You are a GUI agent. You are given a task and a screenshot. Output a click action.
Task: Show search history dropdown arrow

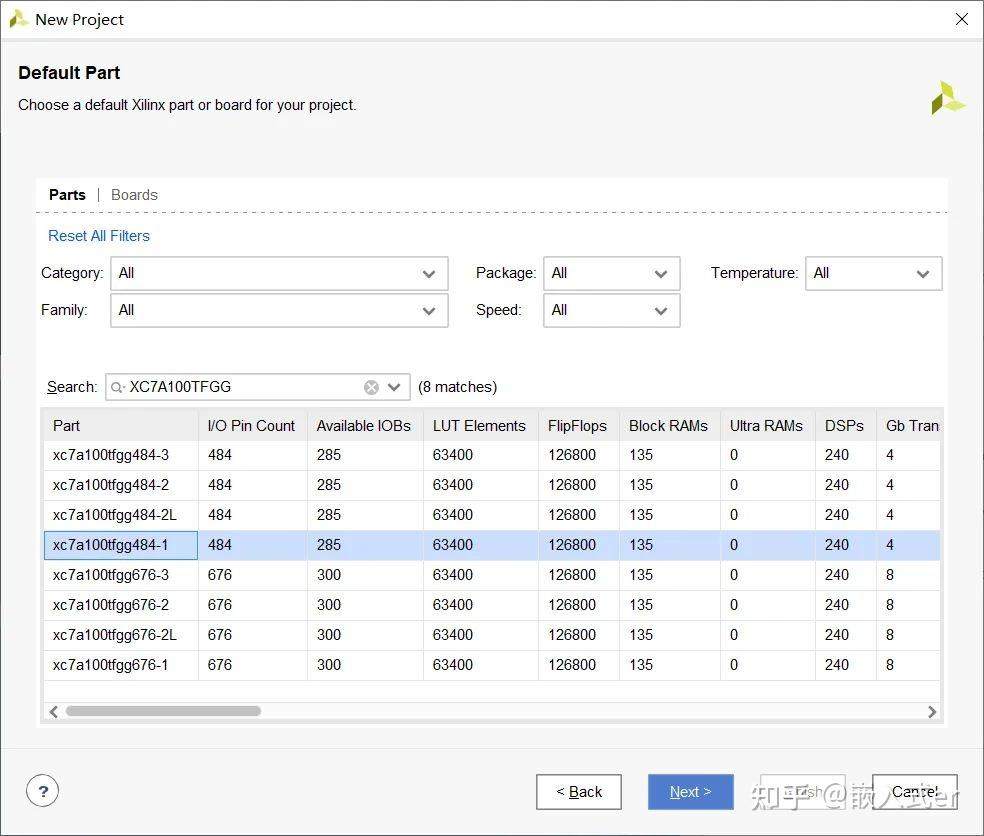click(394, 387)
